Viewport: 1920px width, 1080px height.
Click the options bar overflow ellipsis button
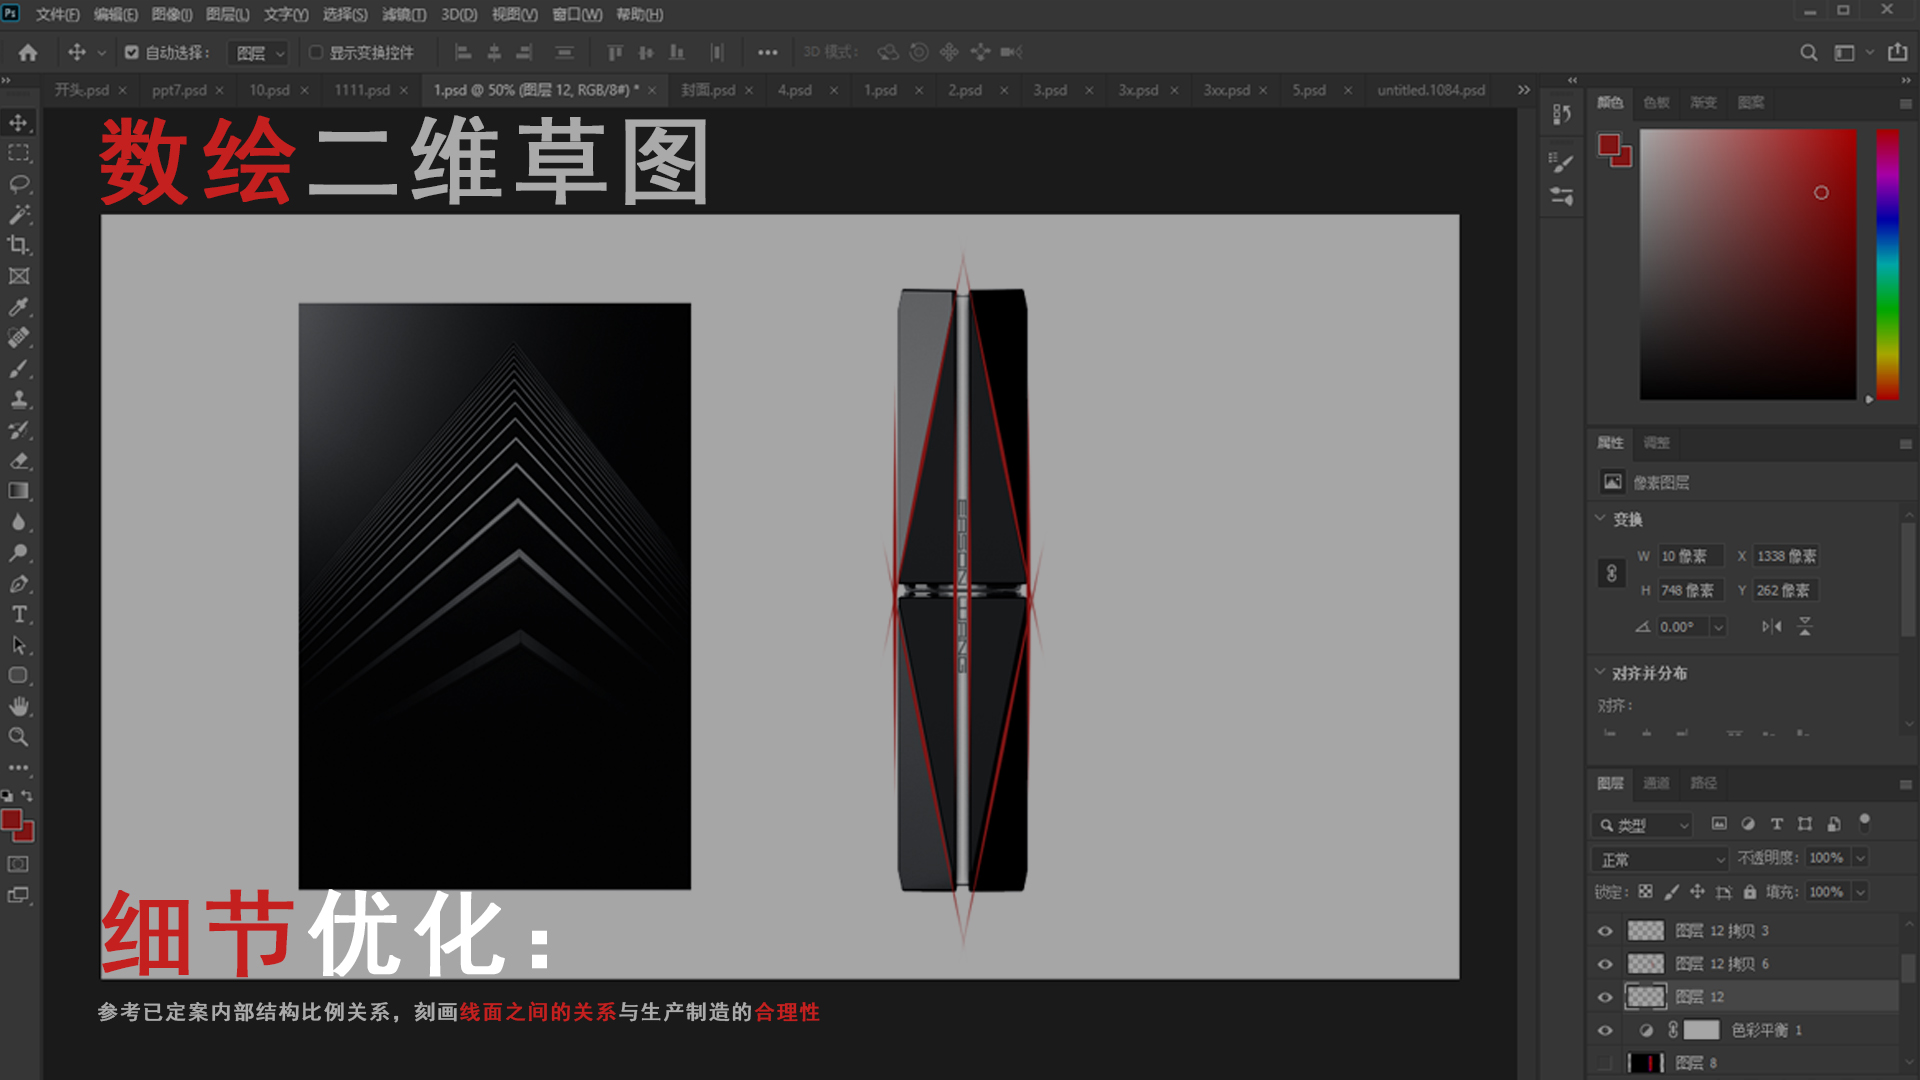[767, 52]
